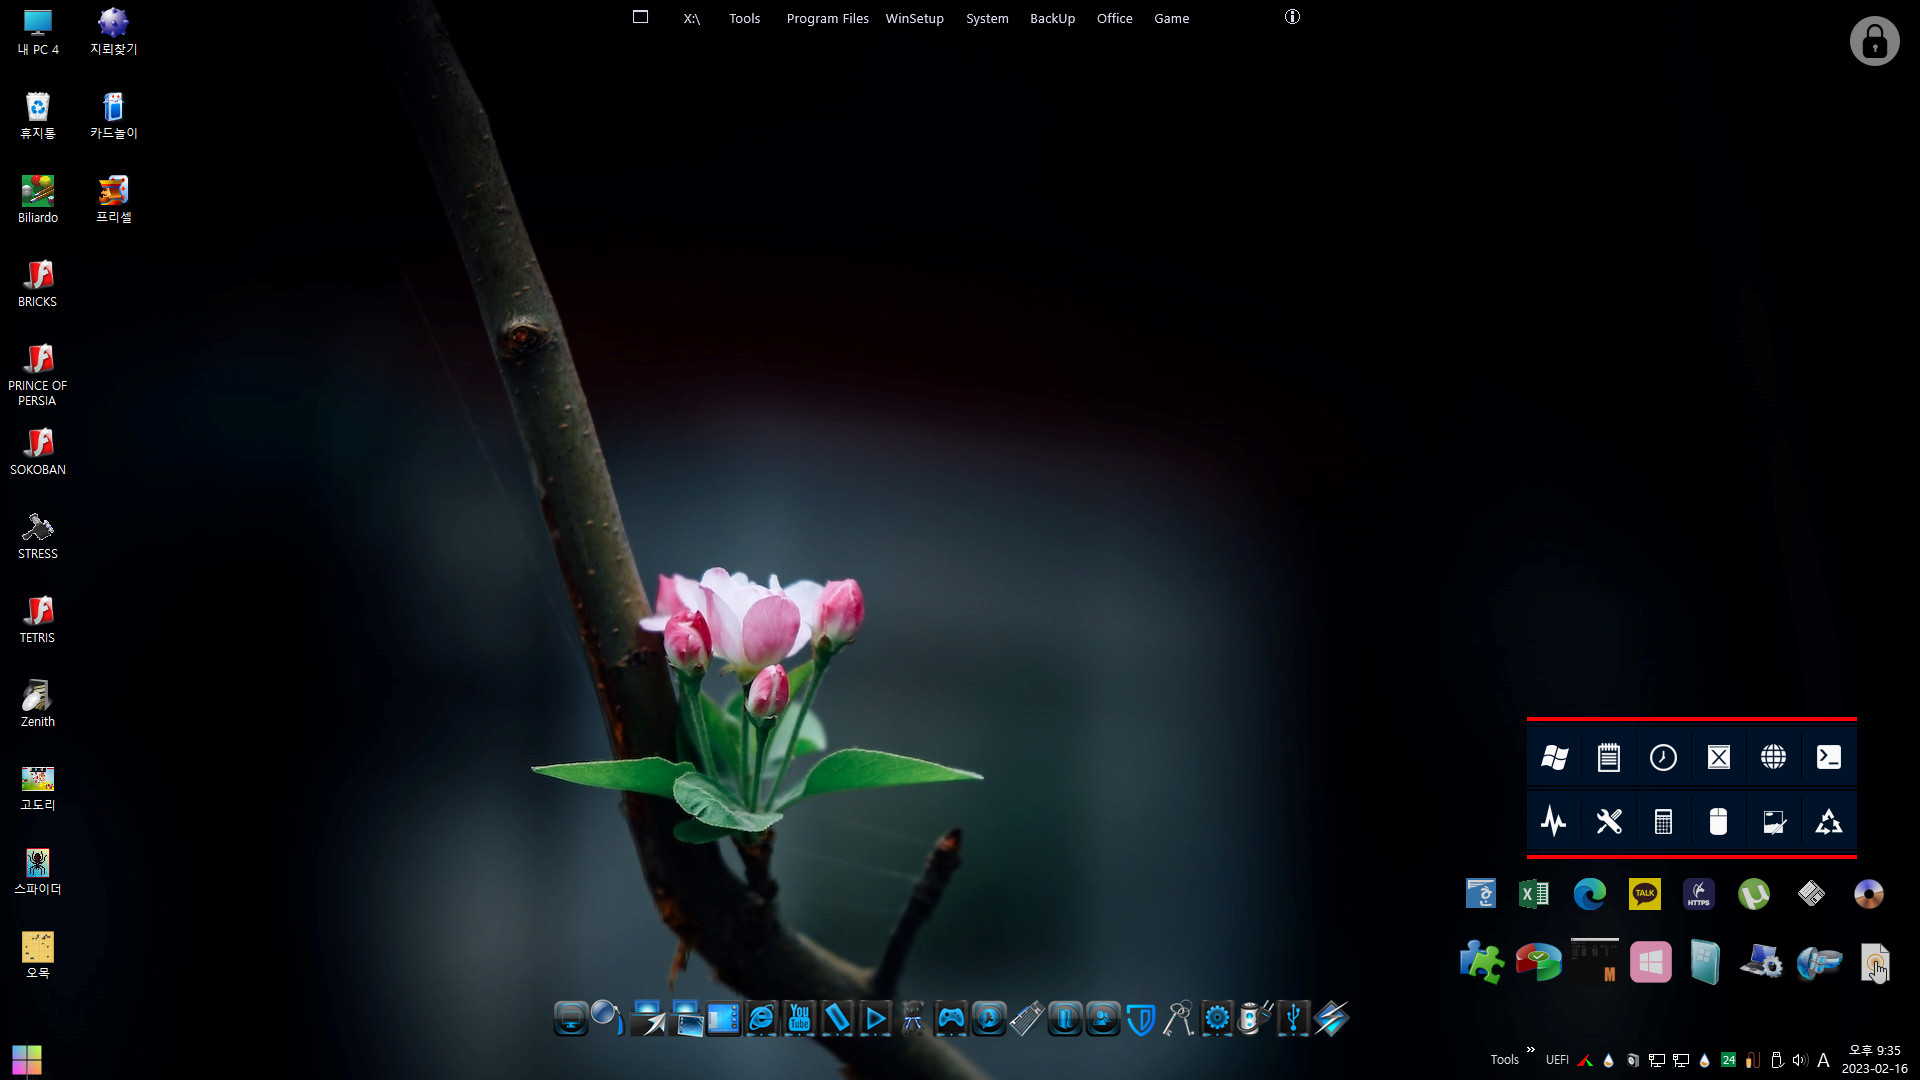
Task: Open the Tools menu in top bar
Action: pos(745,18)
